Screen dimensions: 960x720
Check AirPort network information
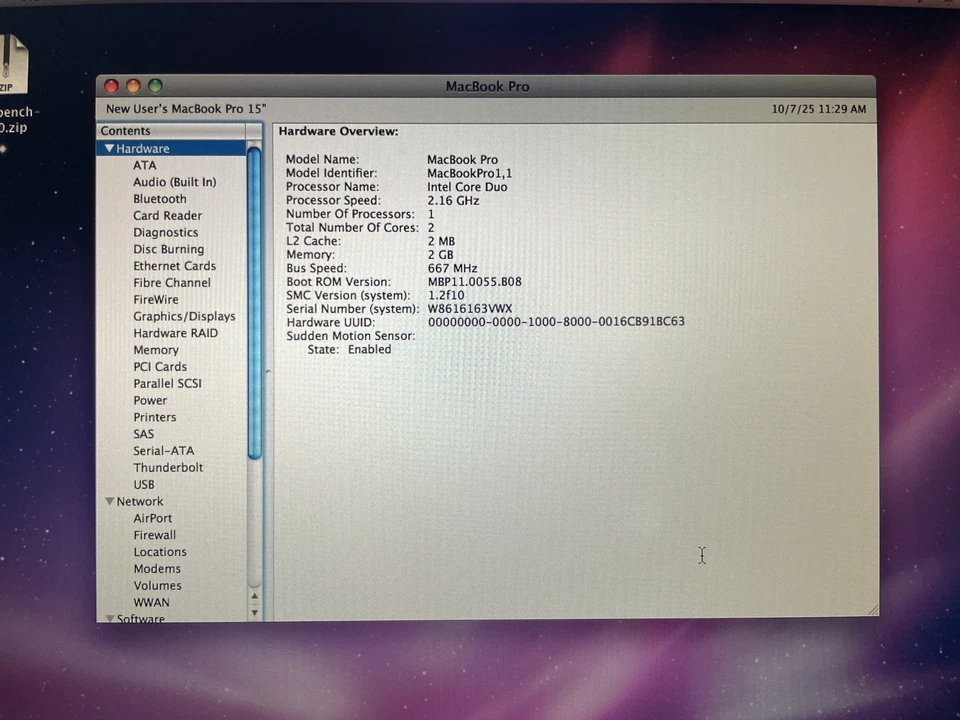tap(152, 518)
